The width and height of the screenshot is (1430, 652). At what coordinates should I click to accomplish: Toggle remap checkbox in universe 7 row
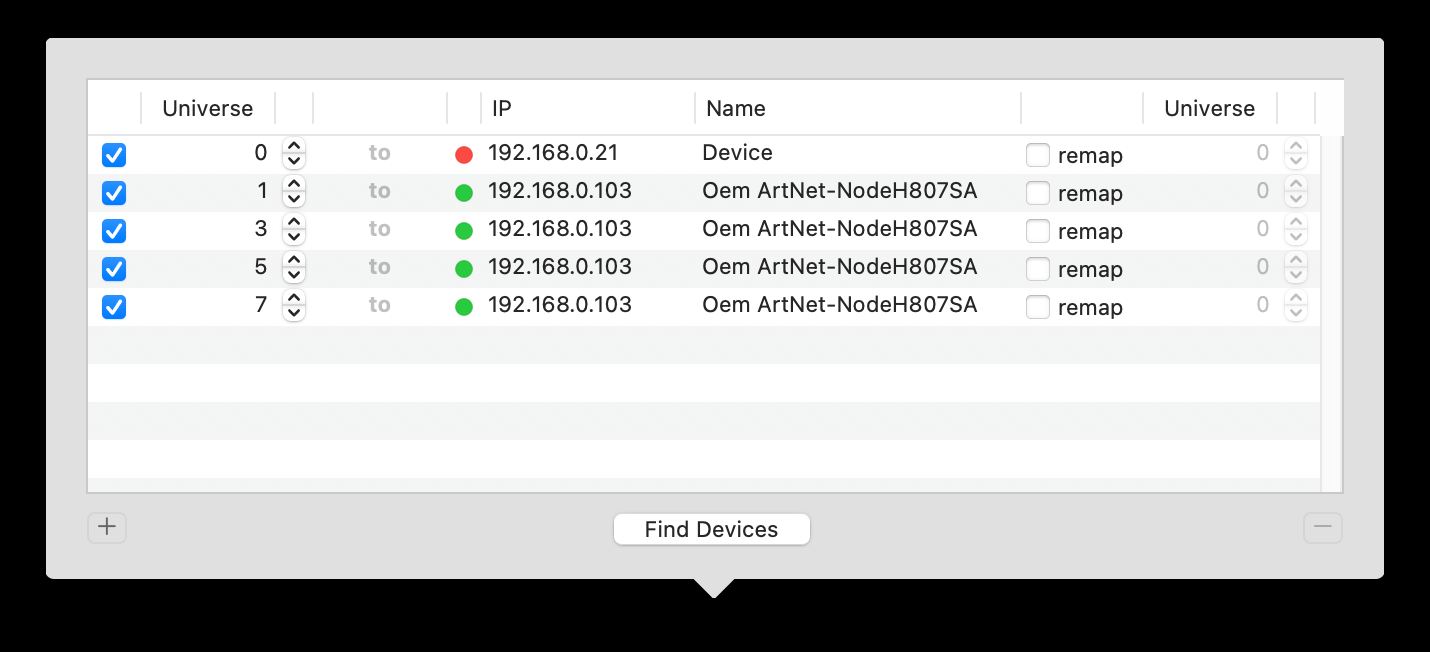point(1038,307)
